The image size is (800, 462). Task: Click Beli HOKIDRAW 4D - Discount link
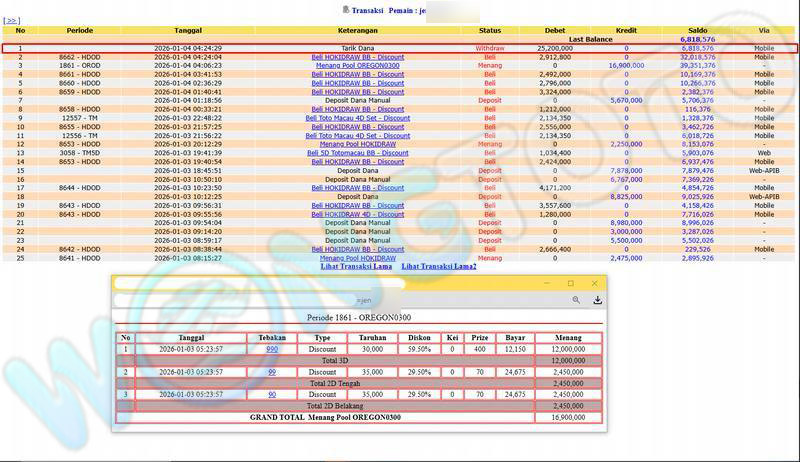point(358,214)
